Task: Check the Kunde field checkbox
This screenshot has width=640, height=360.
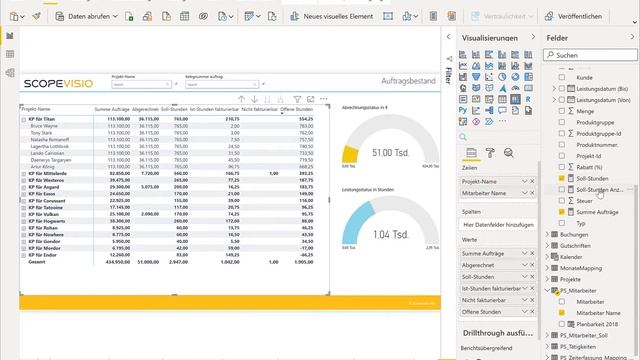Action: tap(562, 77)
